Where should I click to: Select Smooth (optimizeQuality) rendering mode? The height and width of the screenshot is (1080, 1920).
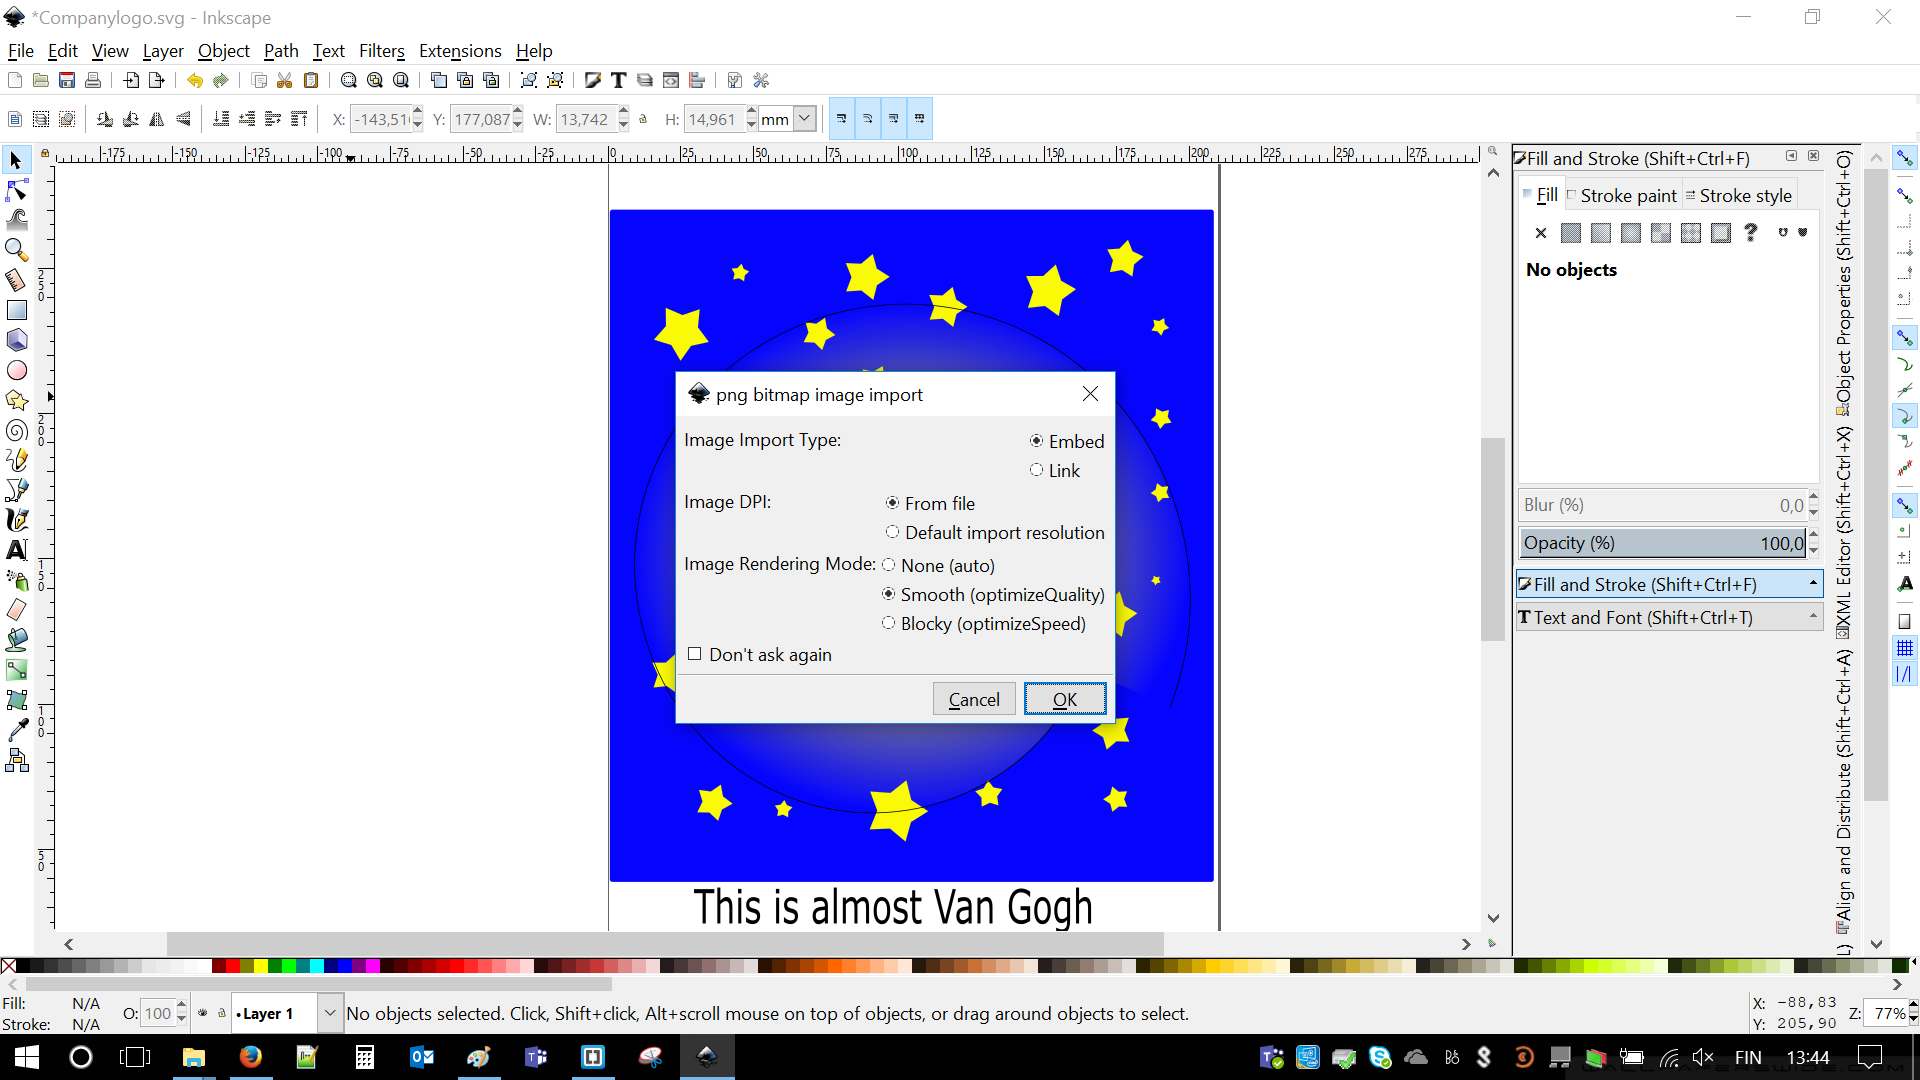pos(992,594)
